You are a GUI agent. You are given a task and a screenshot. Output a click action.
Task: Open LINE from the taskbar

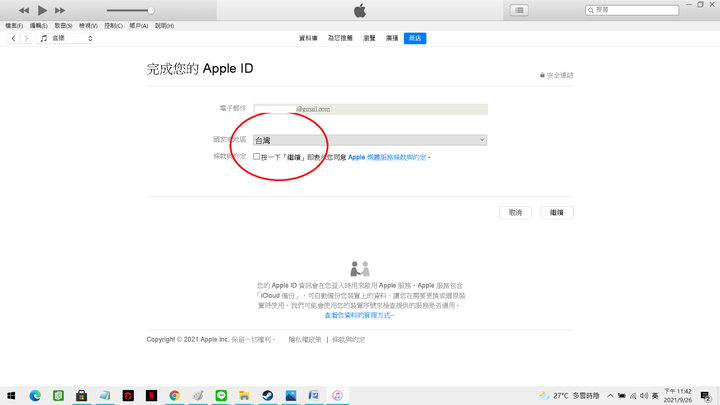221,395
